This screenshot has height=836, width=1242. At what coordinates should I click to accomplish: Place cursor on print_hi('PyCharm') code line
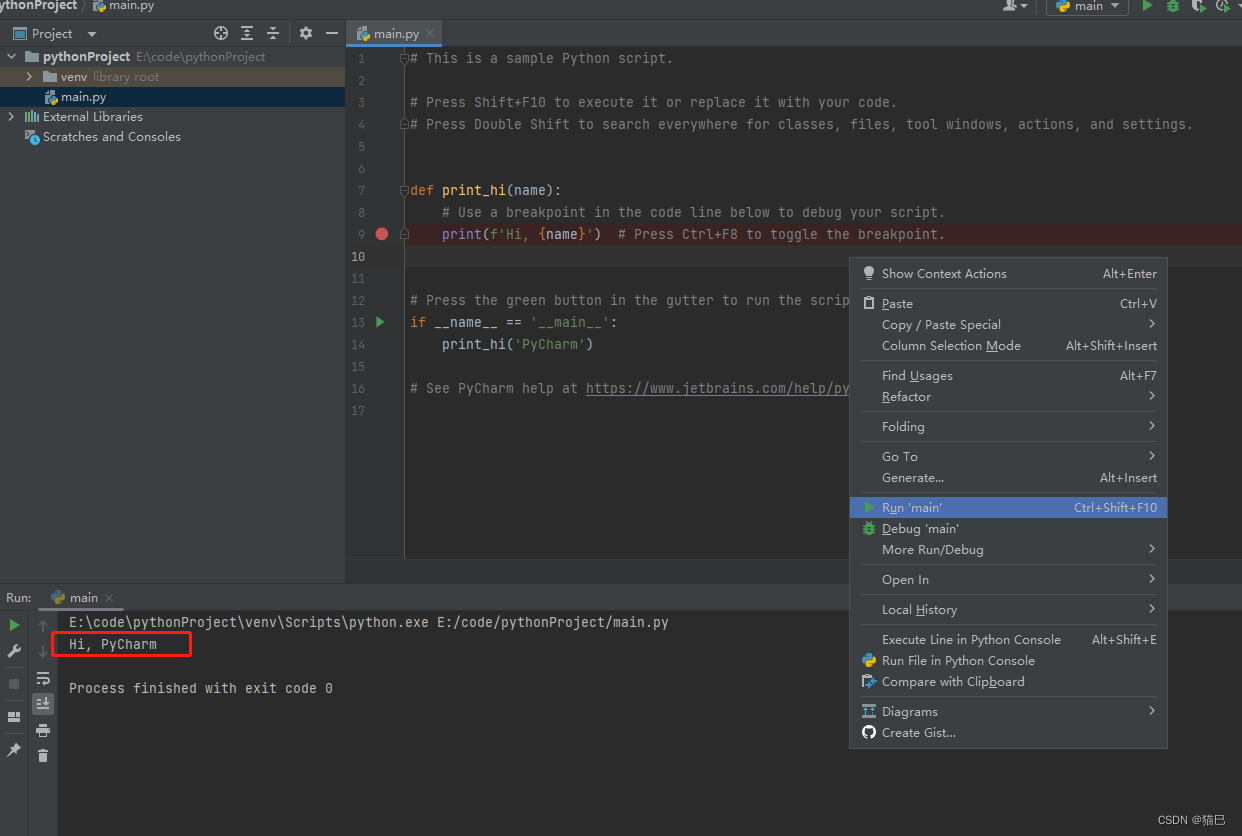(517, 344)
